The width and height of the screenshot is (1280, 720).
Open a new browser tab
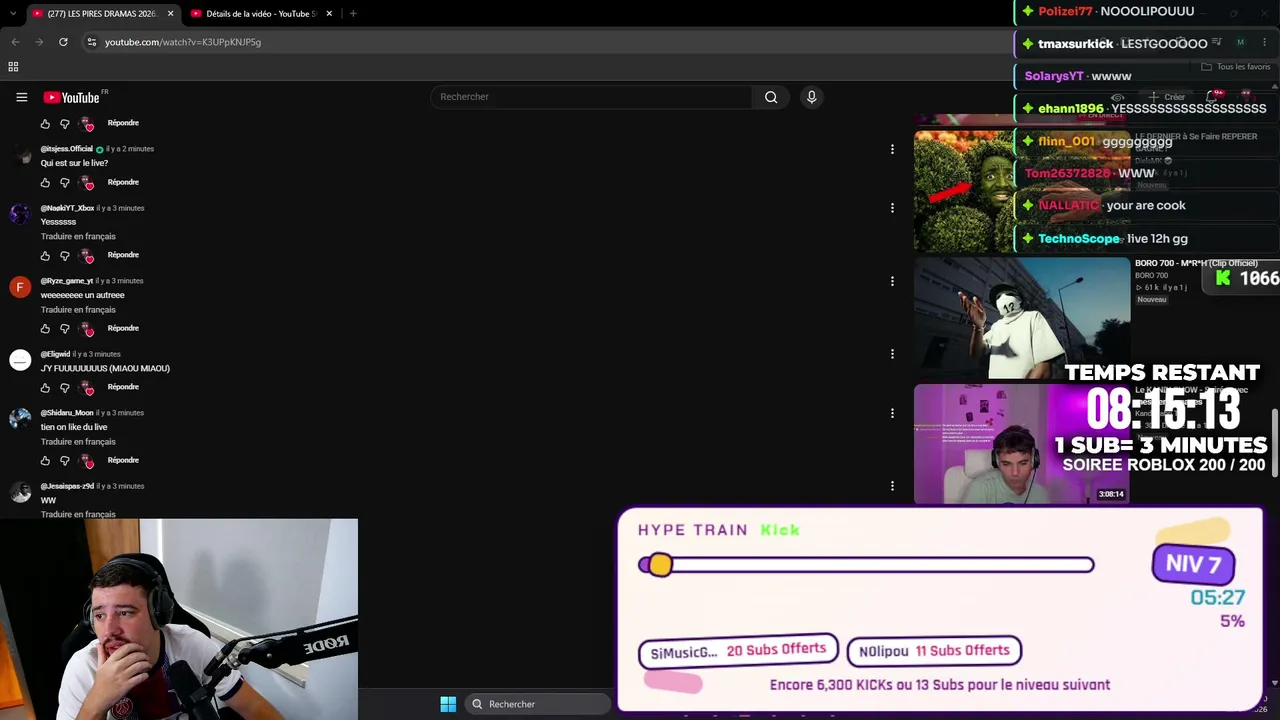353,13
